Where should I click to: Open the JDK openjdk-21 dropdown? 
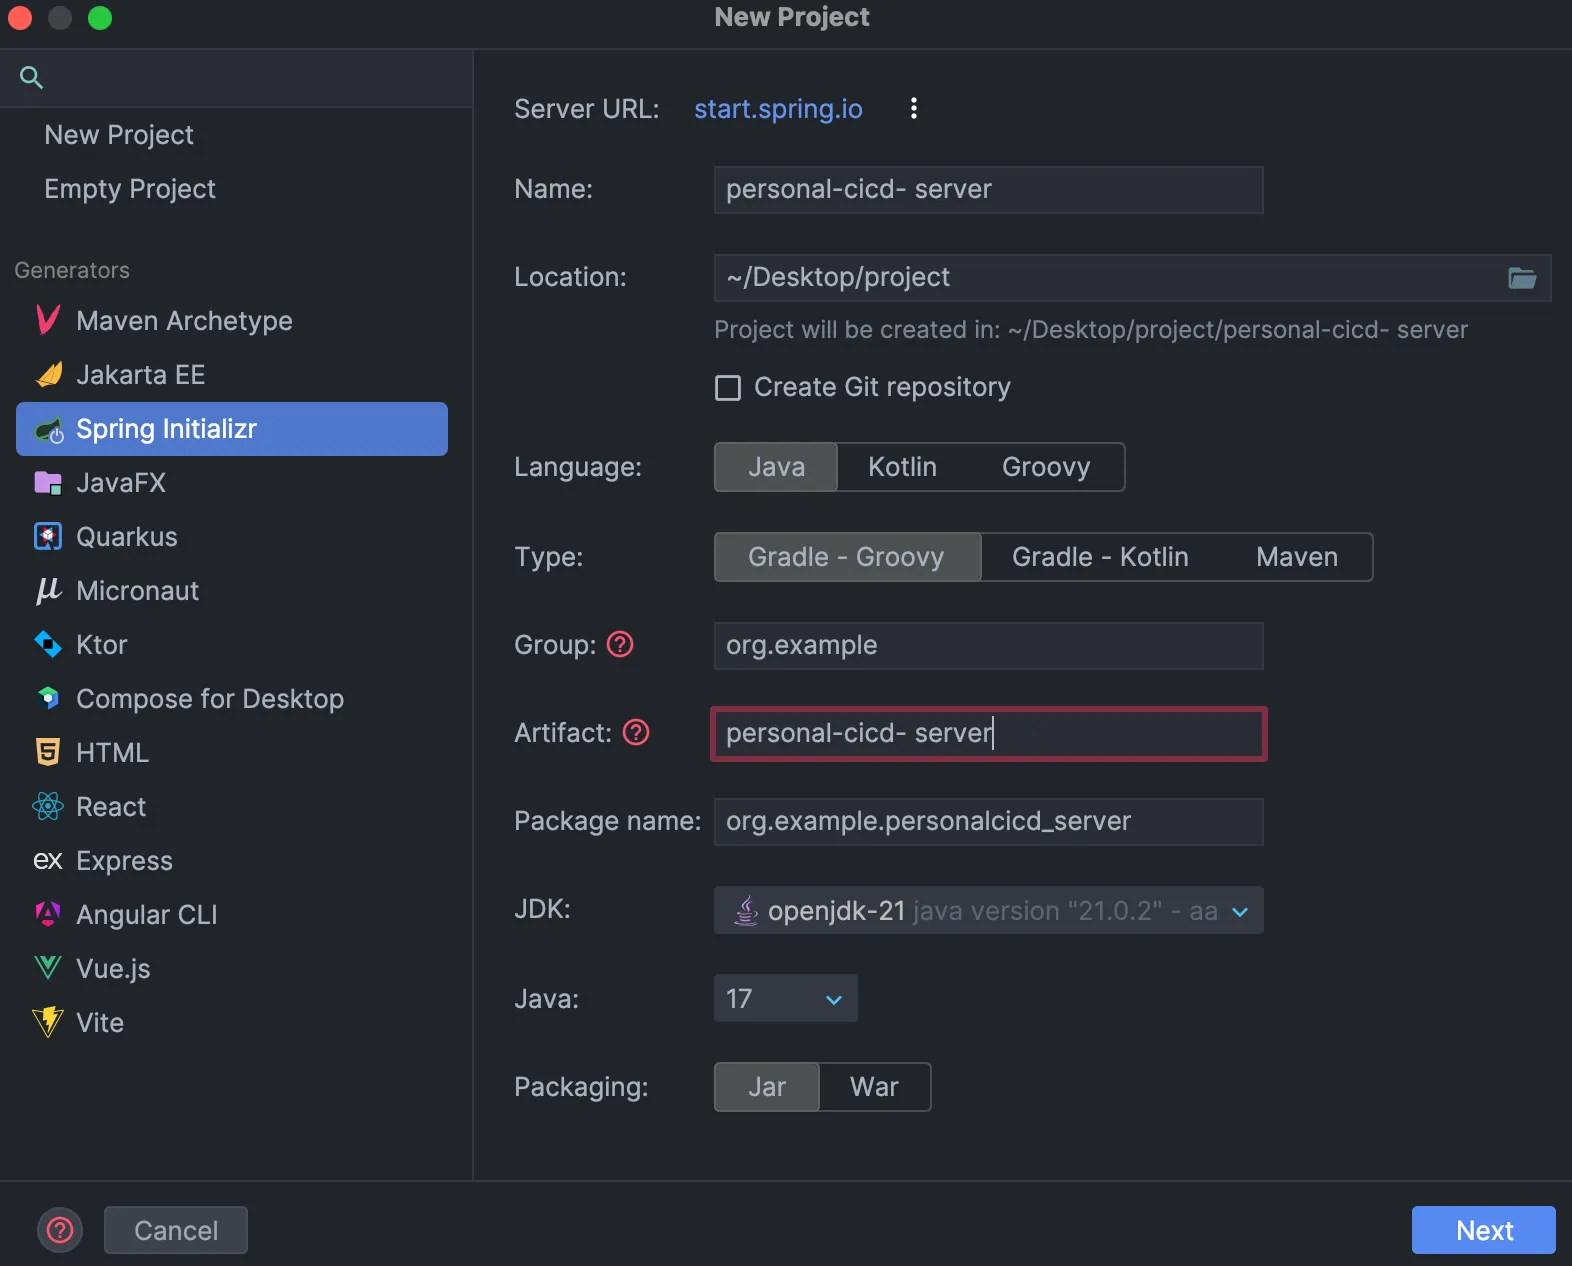[988, 910]
